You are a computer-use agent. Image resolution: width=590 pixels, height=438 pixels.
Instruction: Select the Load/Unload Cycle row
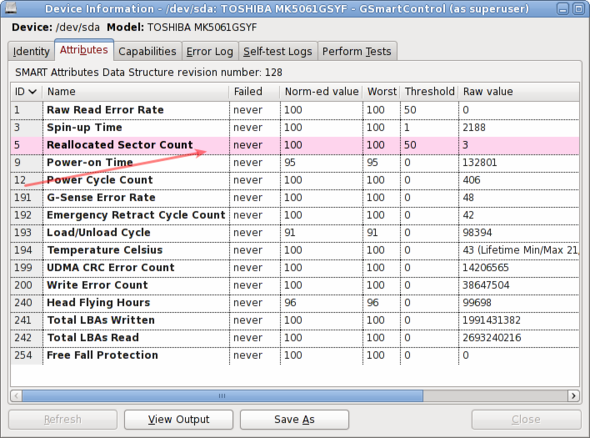pyautogui.click(x=295, y=233)
